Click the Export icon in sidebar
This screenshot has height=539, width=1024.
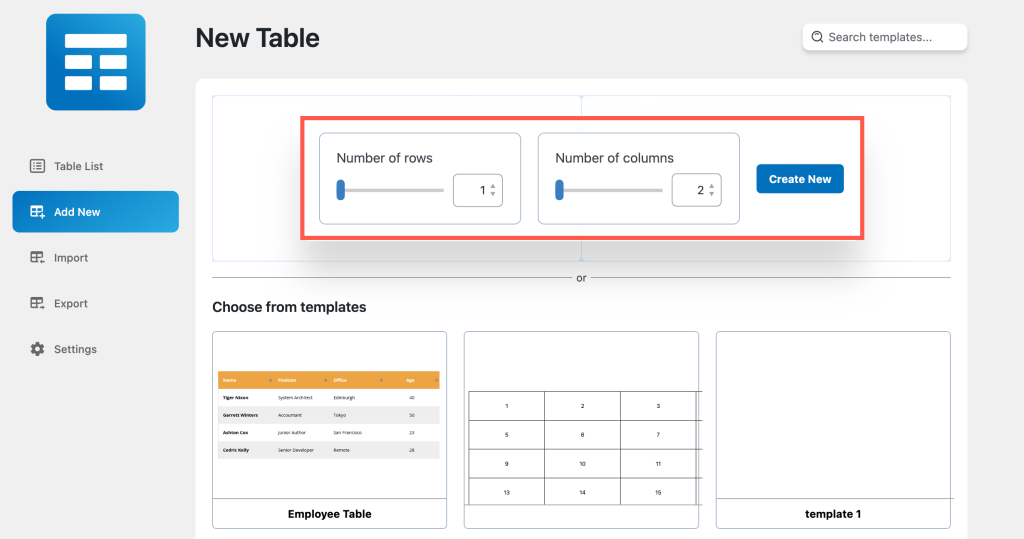click(37, 304)
